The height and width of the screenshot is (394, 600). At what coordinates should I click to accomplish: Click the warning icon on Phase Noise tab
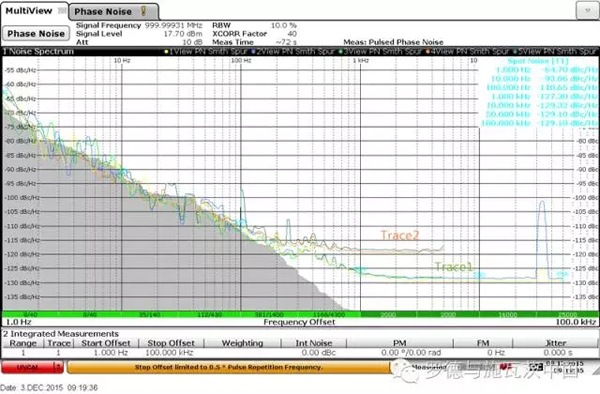[x=143, y=11]
